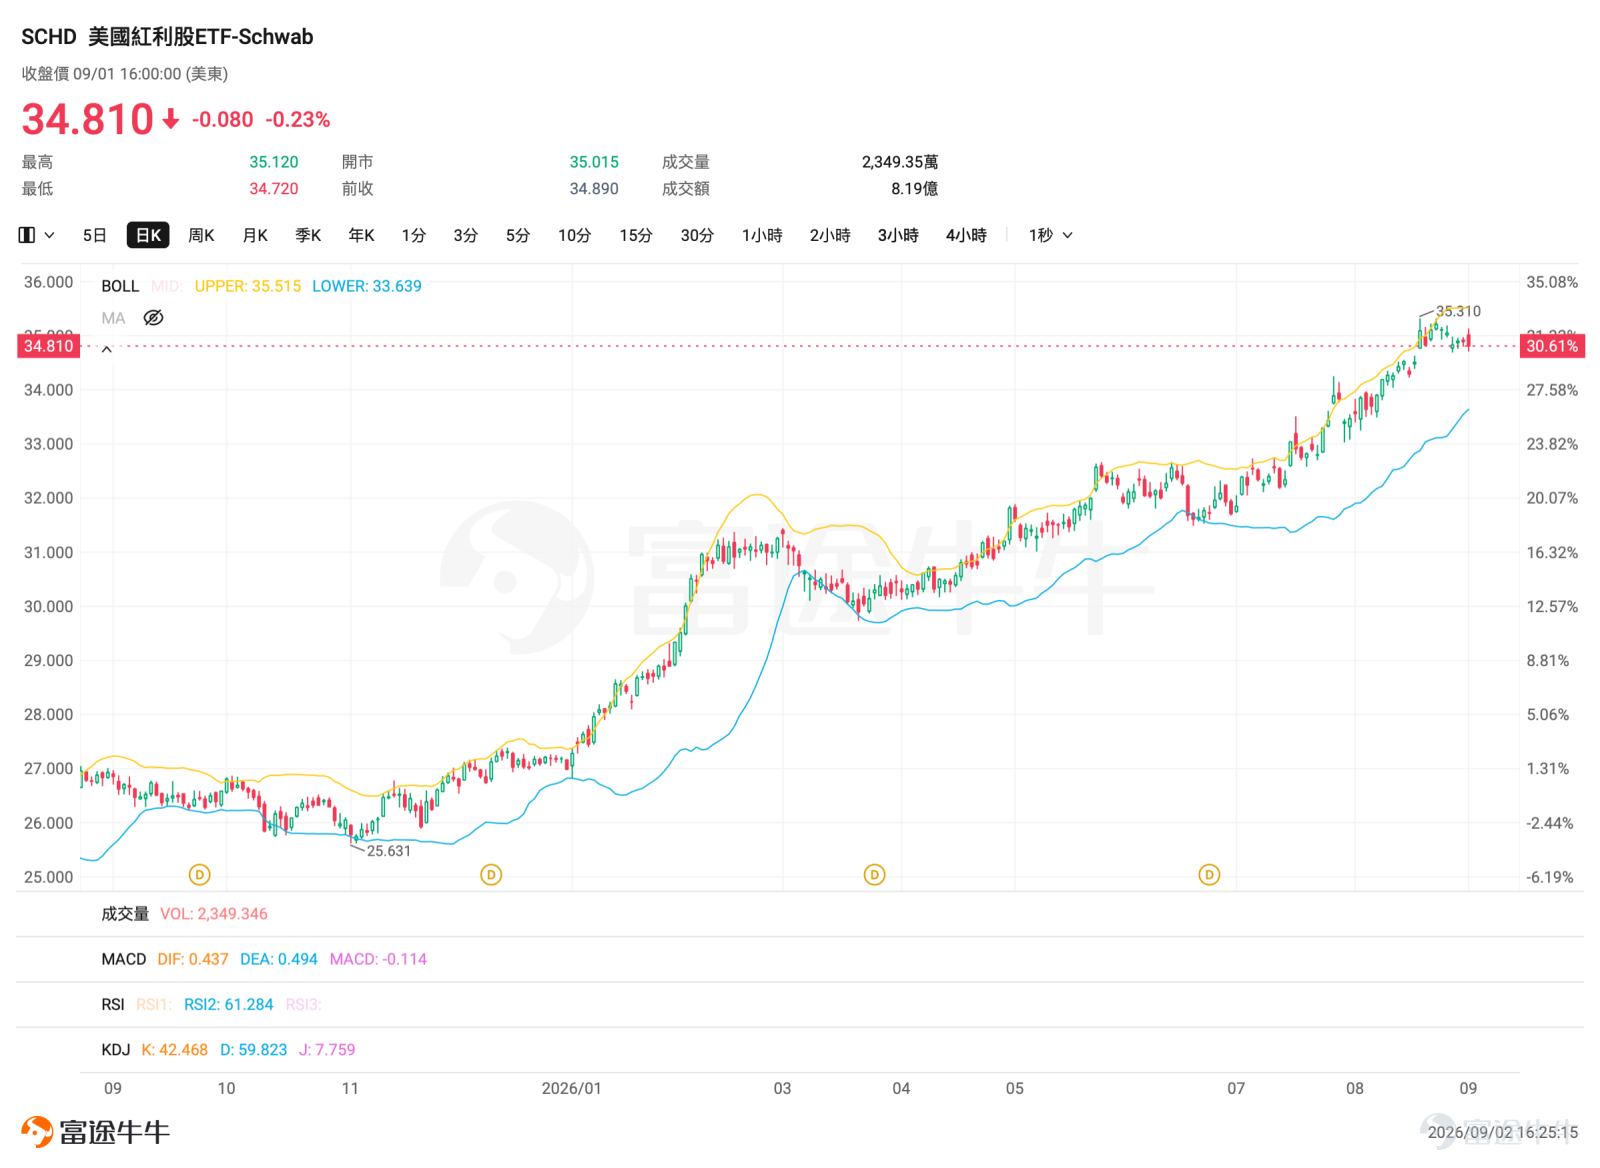Collapse the indicator legend with the caret

tap(107, 349)
